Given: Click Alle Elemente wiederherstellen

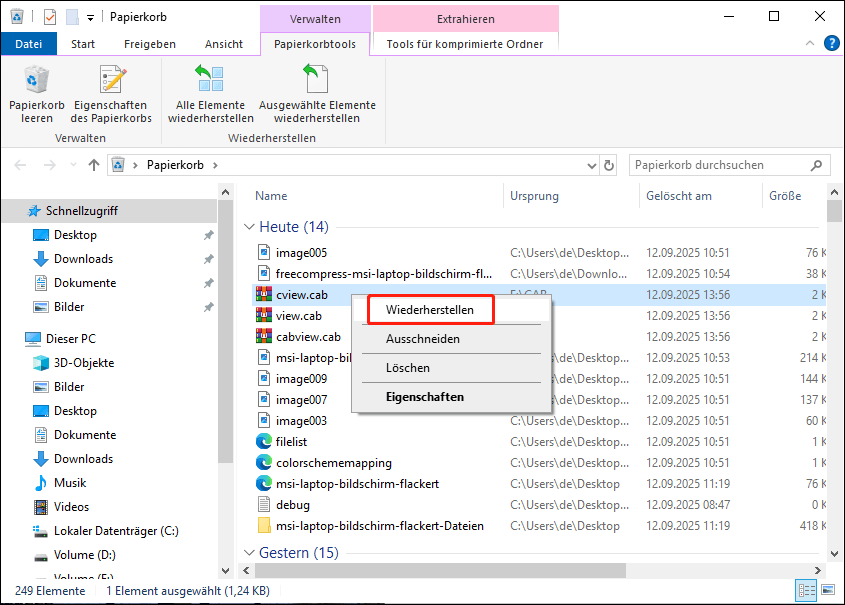Looking at the screenshot, I should point(211,95).
